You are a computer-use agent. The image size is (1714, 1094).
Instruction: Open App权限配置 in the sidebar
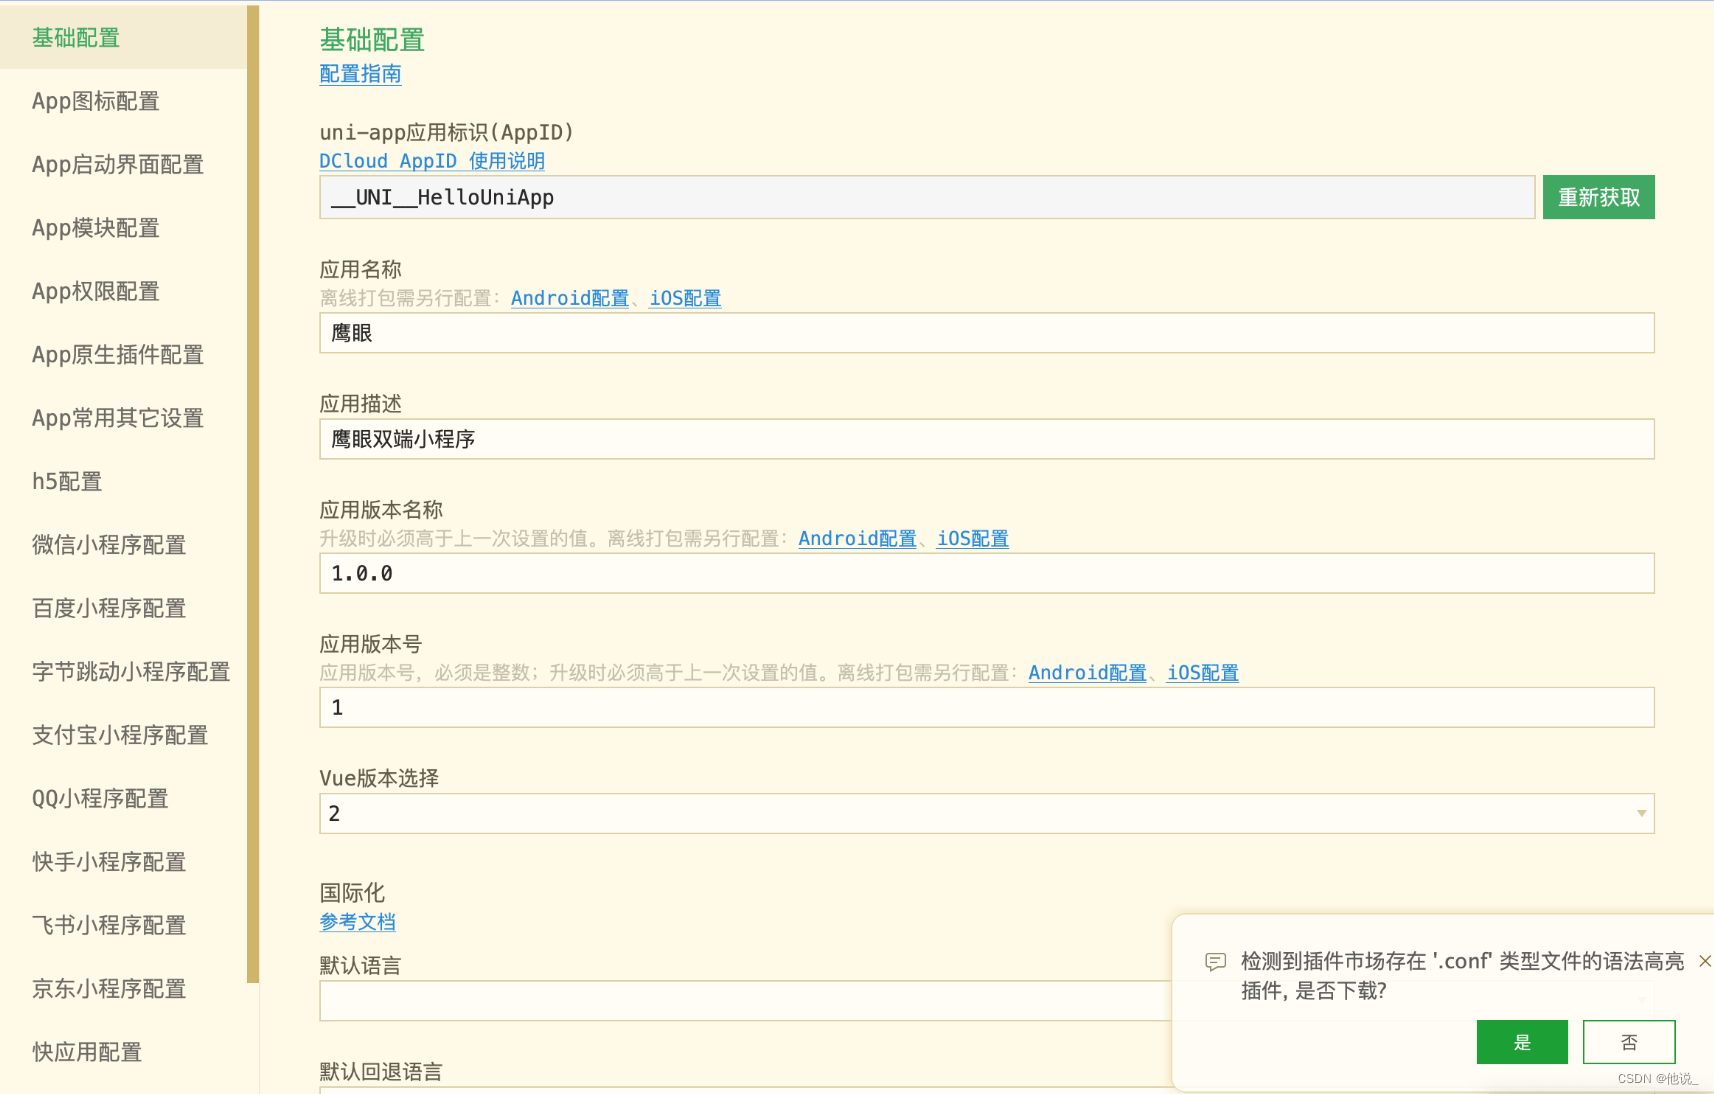click(123, 291)
